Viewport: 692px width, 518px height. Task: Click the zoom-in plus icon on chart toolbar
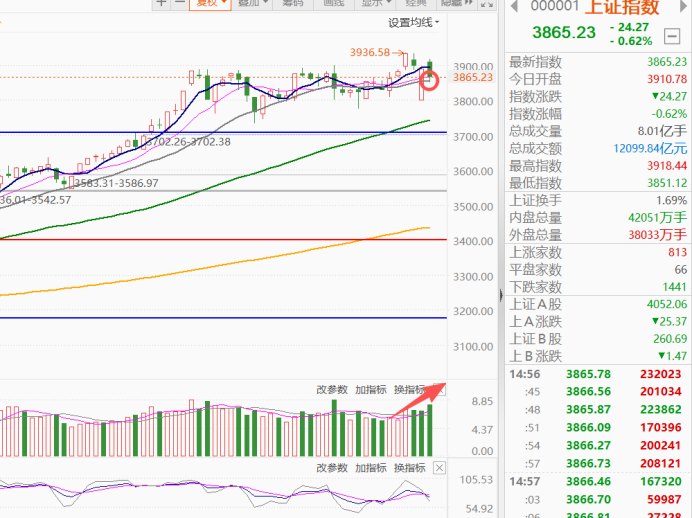(162, 4)
